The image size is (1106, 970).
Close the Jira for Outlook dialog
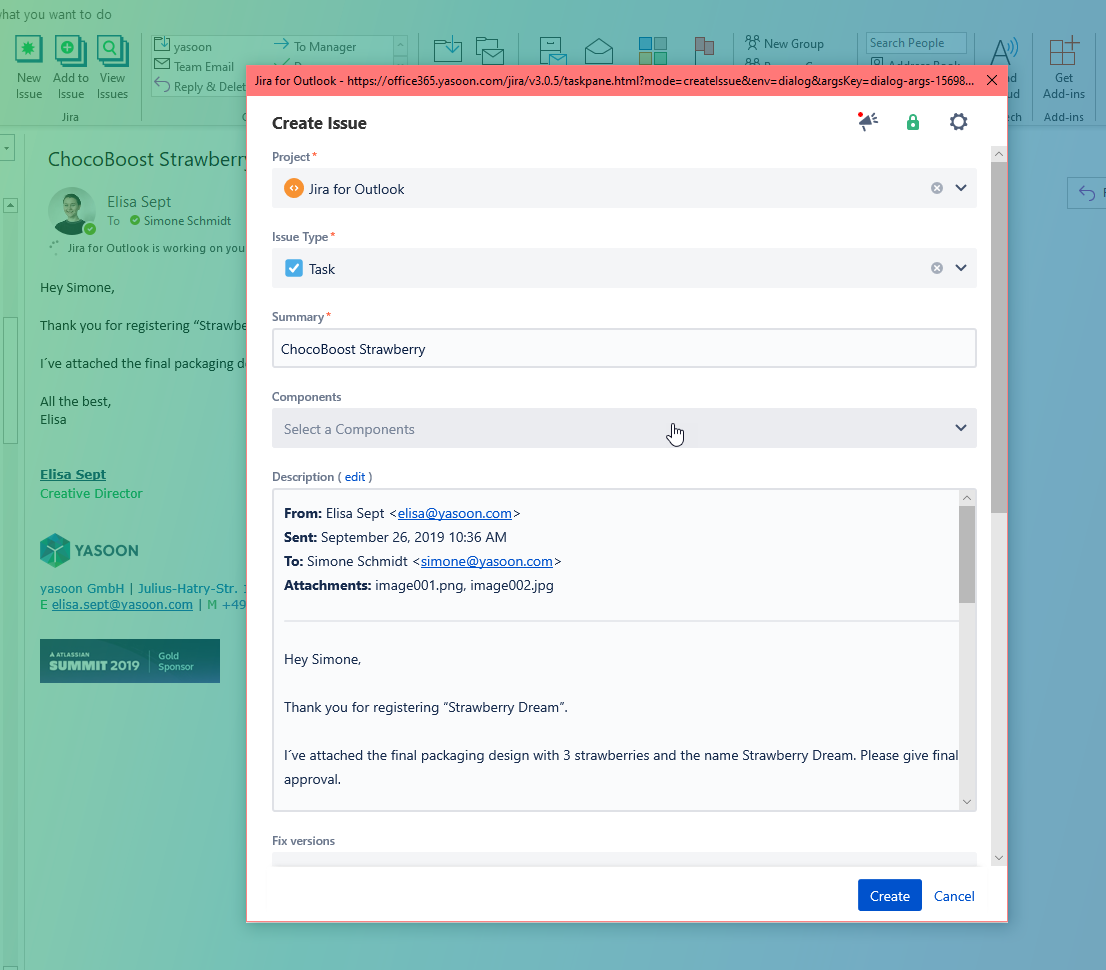tap(991, 80)
